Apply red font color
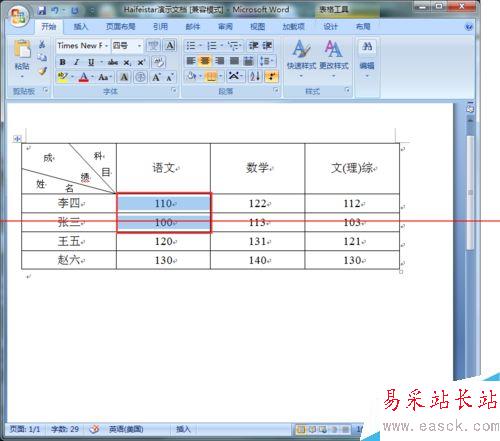This screenshot has height=441, width=500. 83,77
